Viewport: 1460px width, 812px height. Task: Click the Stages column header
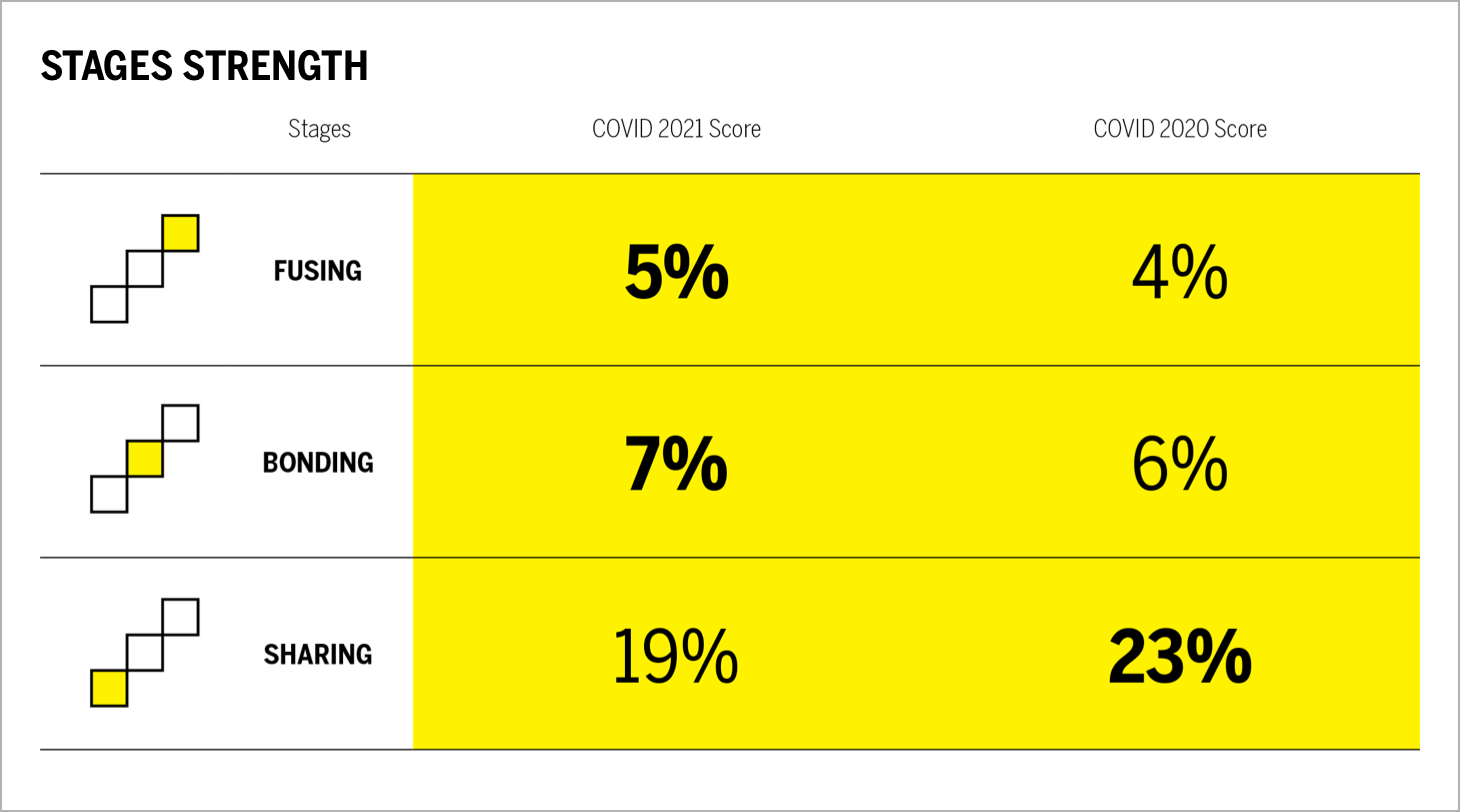(319, 129)
